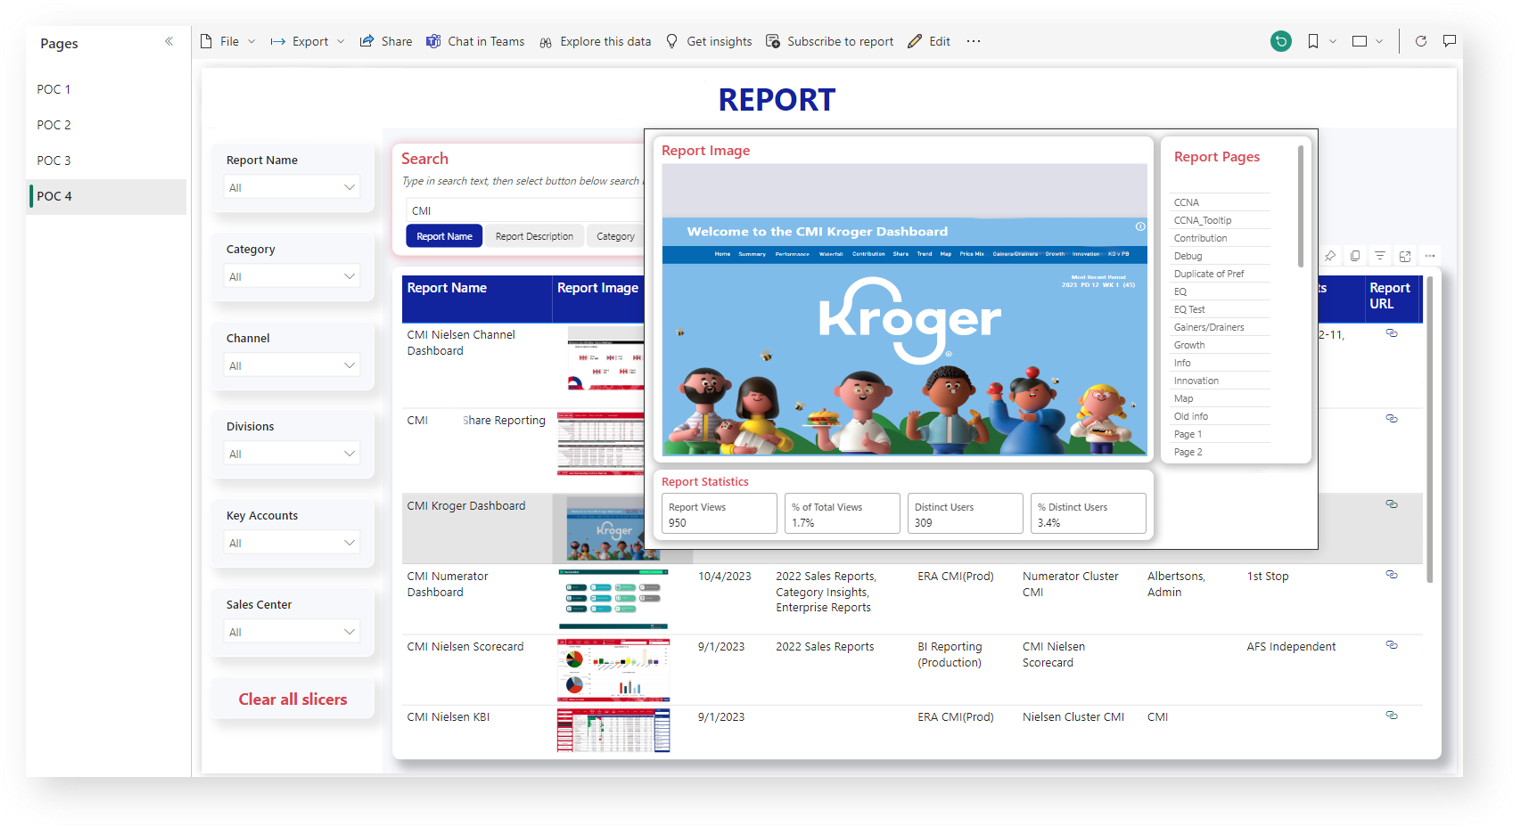1515x829 pixels.
Task: Click Subscribe to report
Action: click(830, 41)
